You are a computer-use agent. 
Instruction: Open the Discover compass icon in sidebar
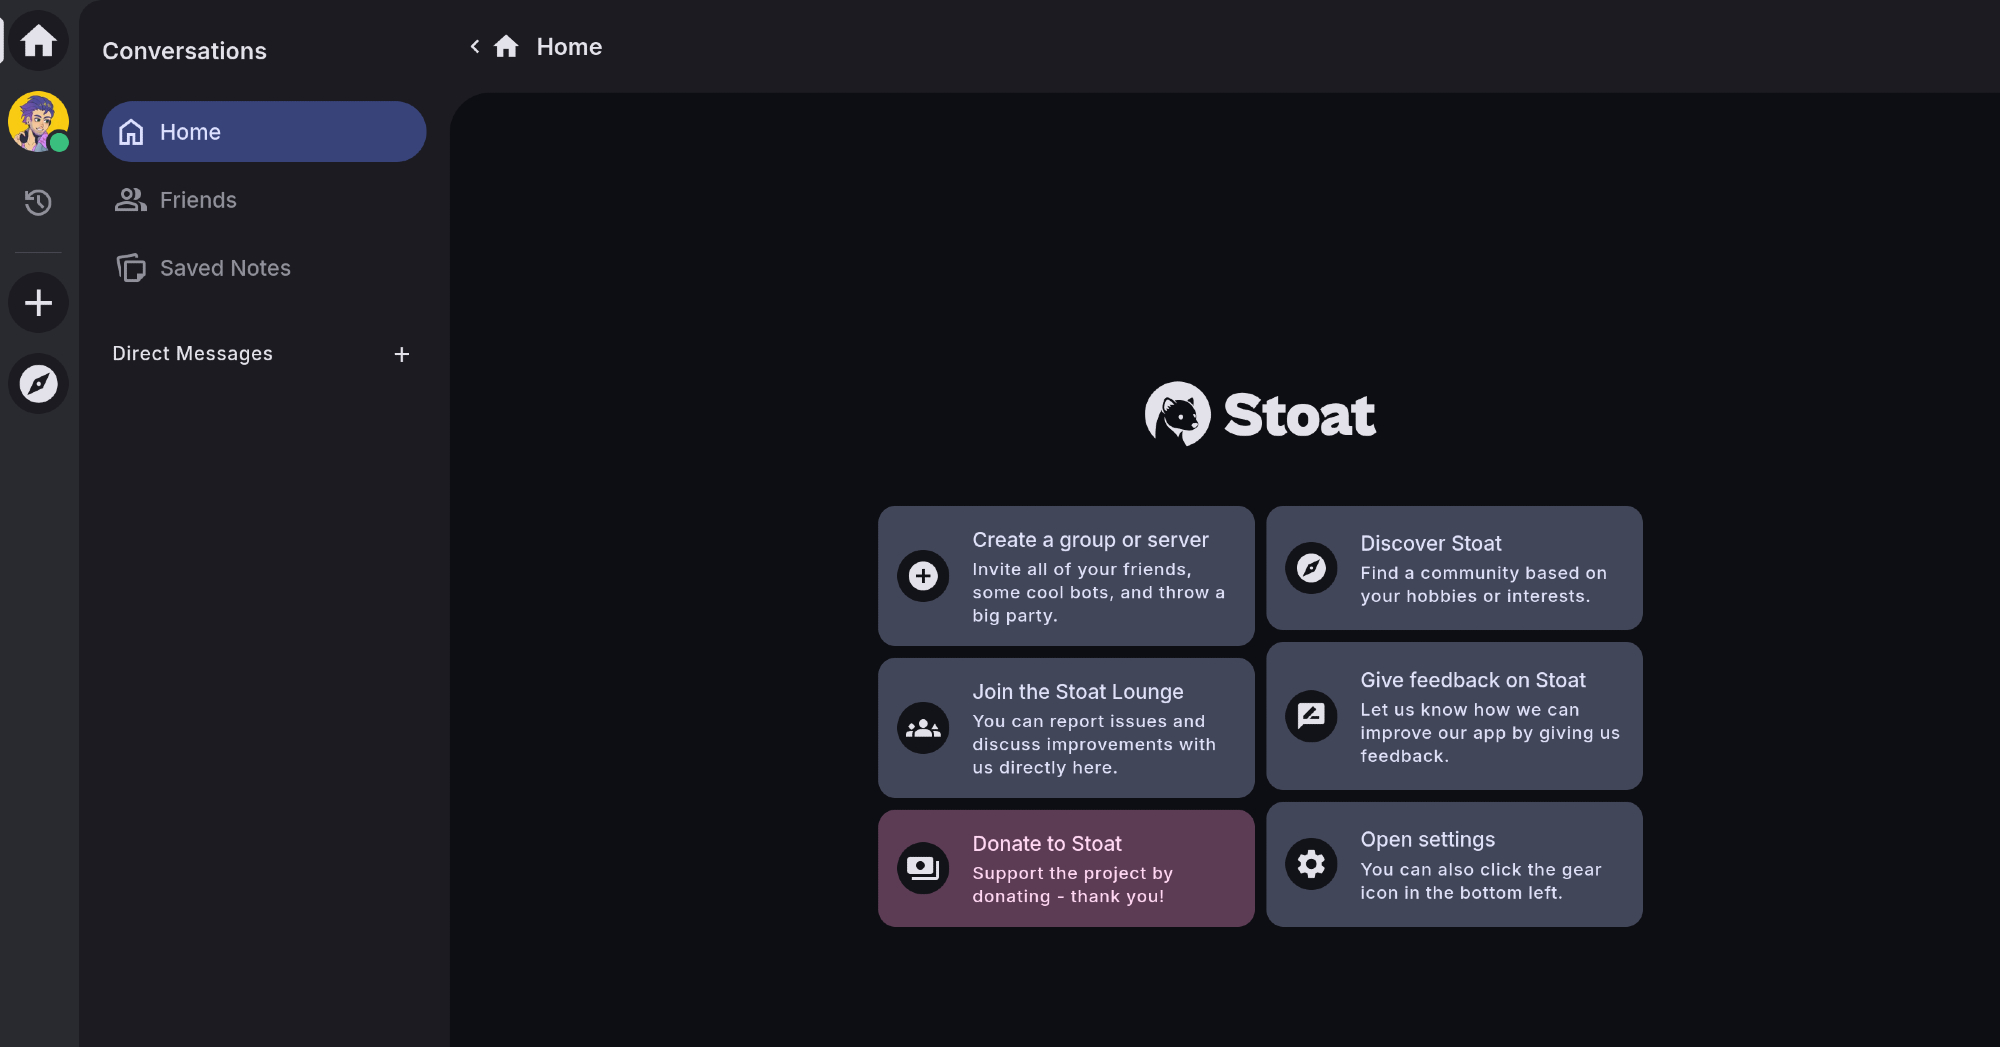click(38, 384)
